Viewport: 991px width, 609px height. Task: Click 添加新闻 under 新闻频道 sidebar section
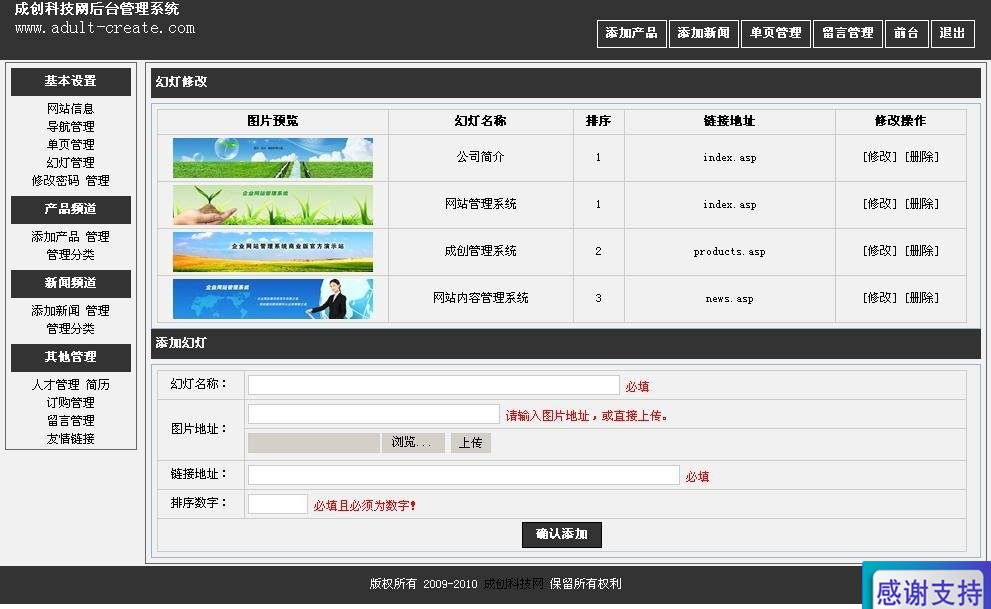click(x=55, y=311)
